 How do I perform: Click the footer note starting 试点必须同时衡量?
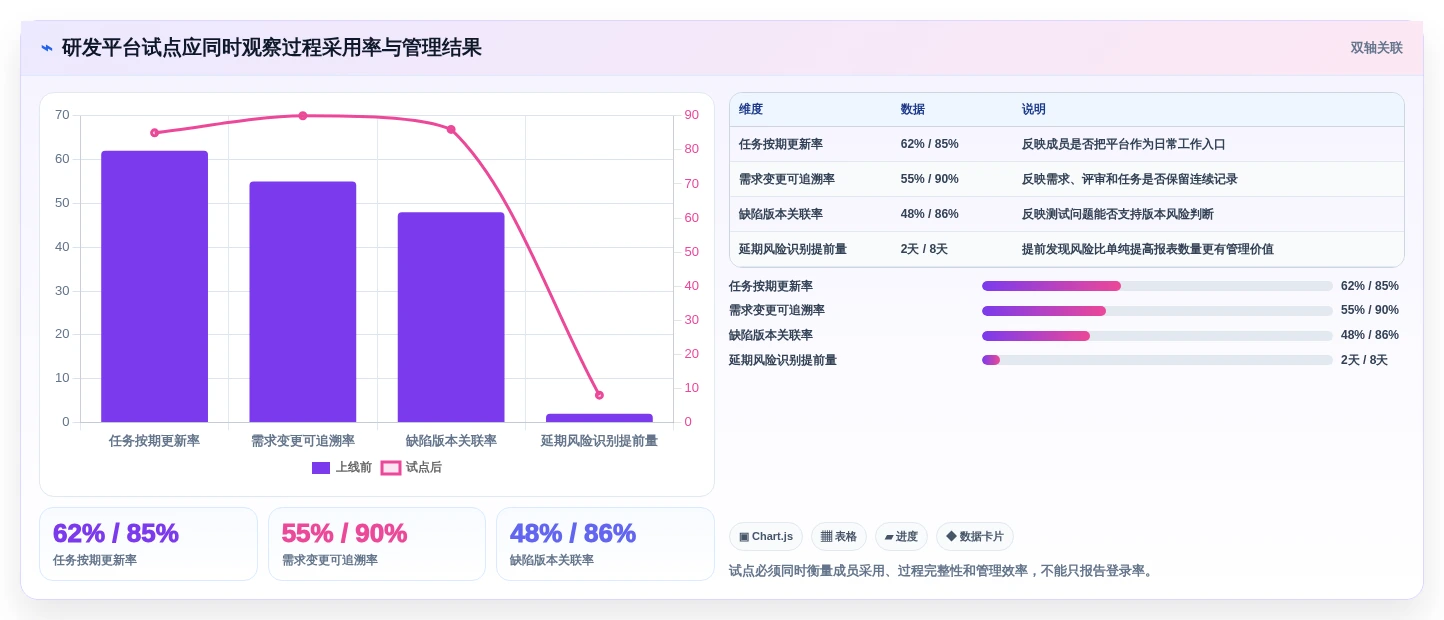(x=942, y=571)
